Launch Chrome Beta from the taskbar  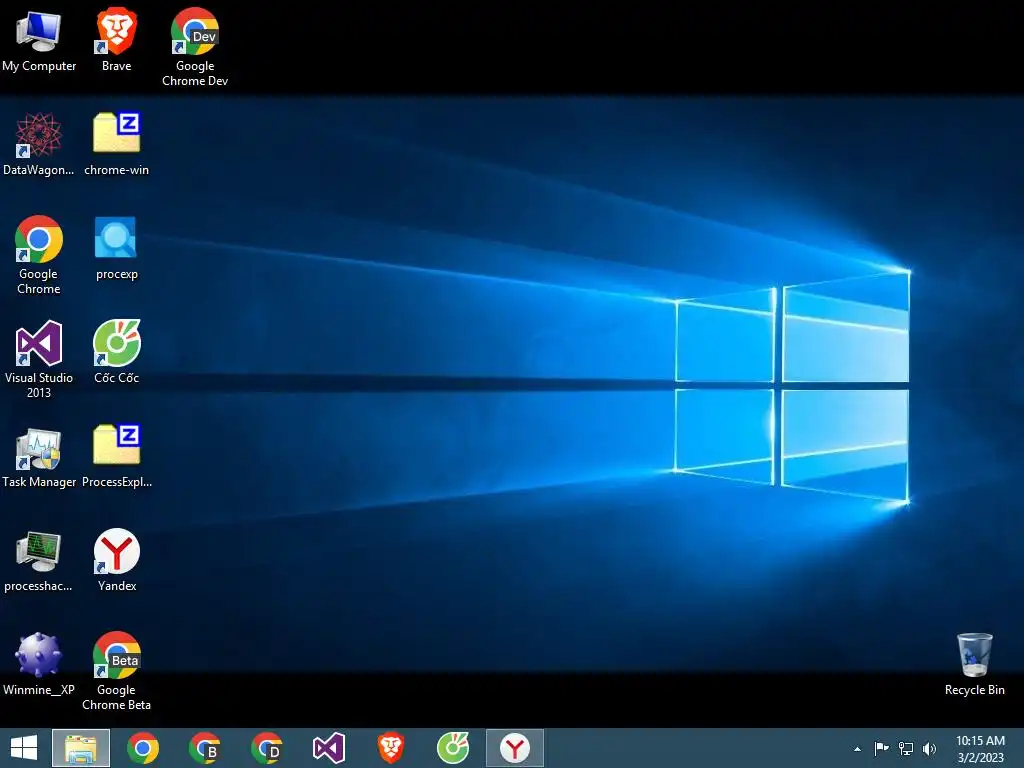point(204,748)
